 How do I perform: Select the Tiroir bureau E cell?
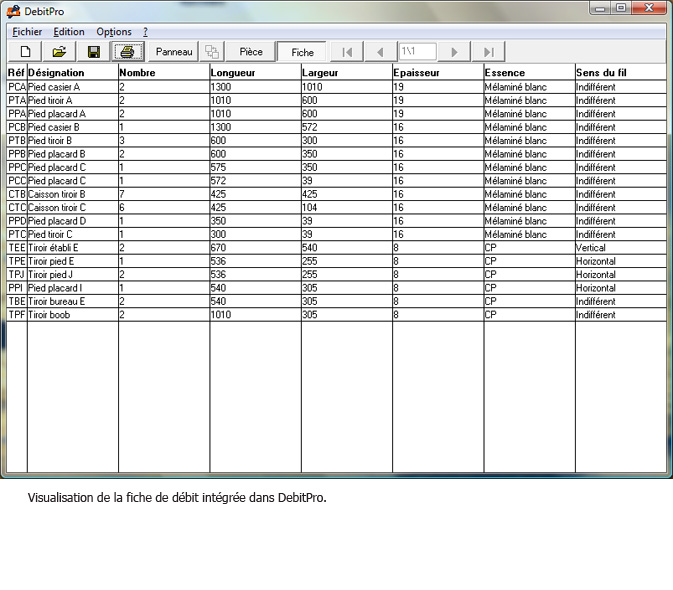point(73,301)
